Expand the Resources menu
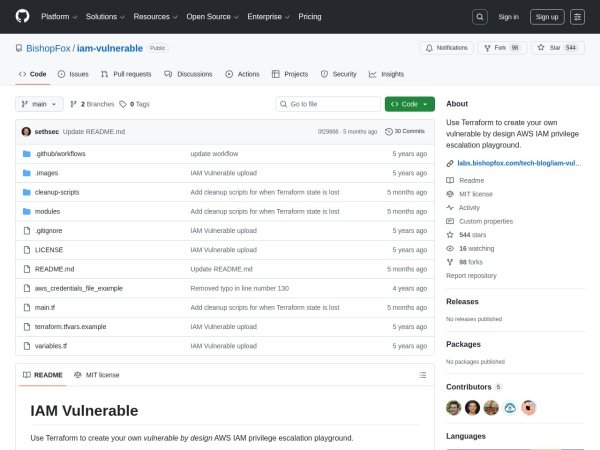 155,17
